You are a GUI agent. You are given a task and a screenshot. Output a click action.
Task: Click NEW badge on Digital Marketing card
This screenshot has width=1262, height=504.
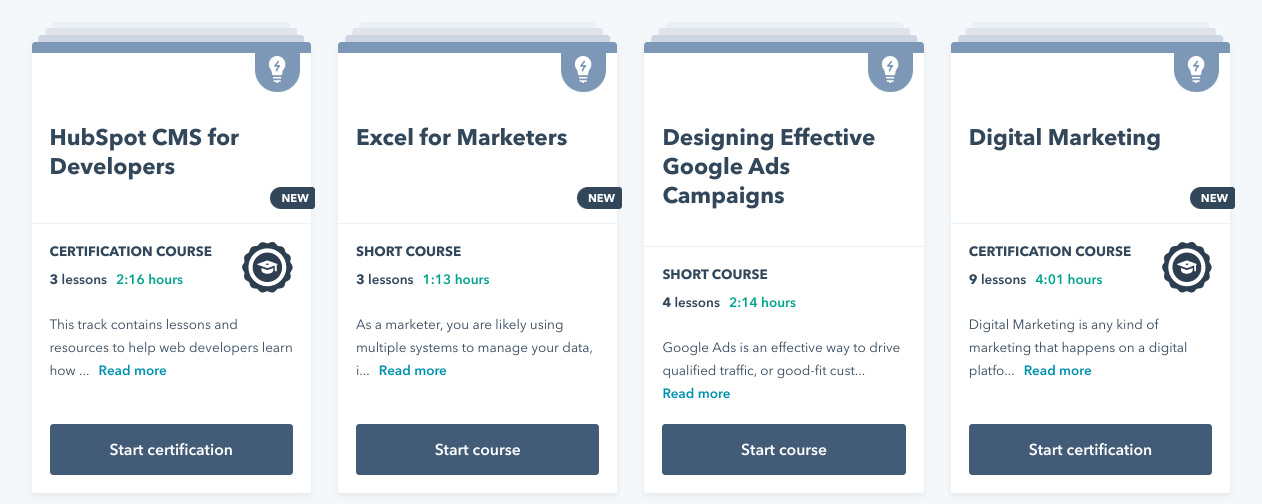click(1213, 198)
